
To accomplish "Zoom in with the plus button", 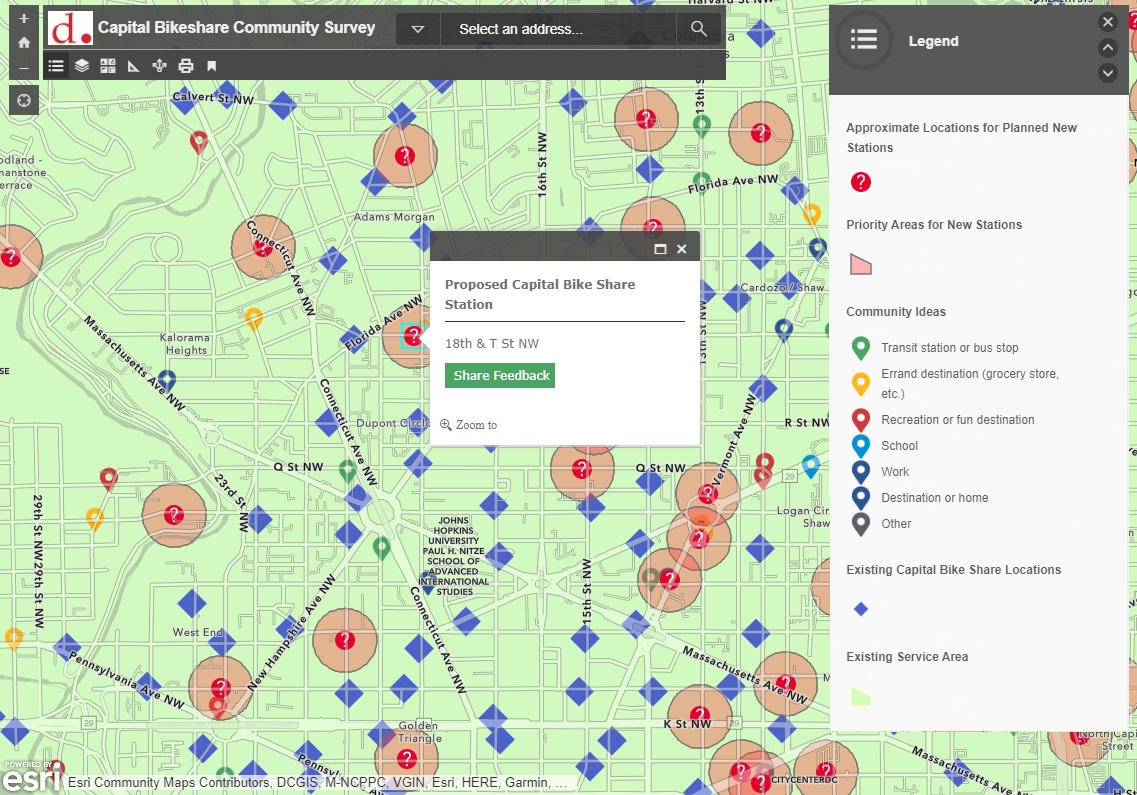I will point(23,17).
